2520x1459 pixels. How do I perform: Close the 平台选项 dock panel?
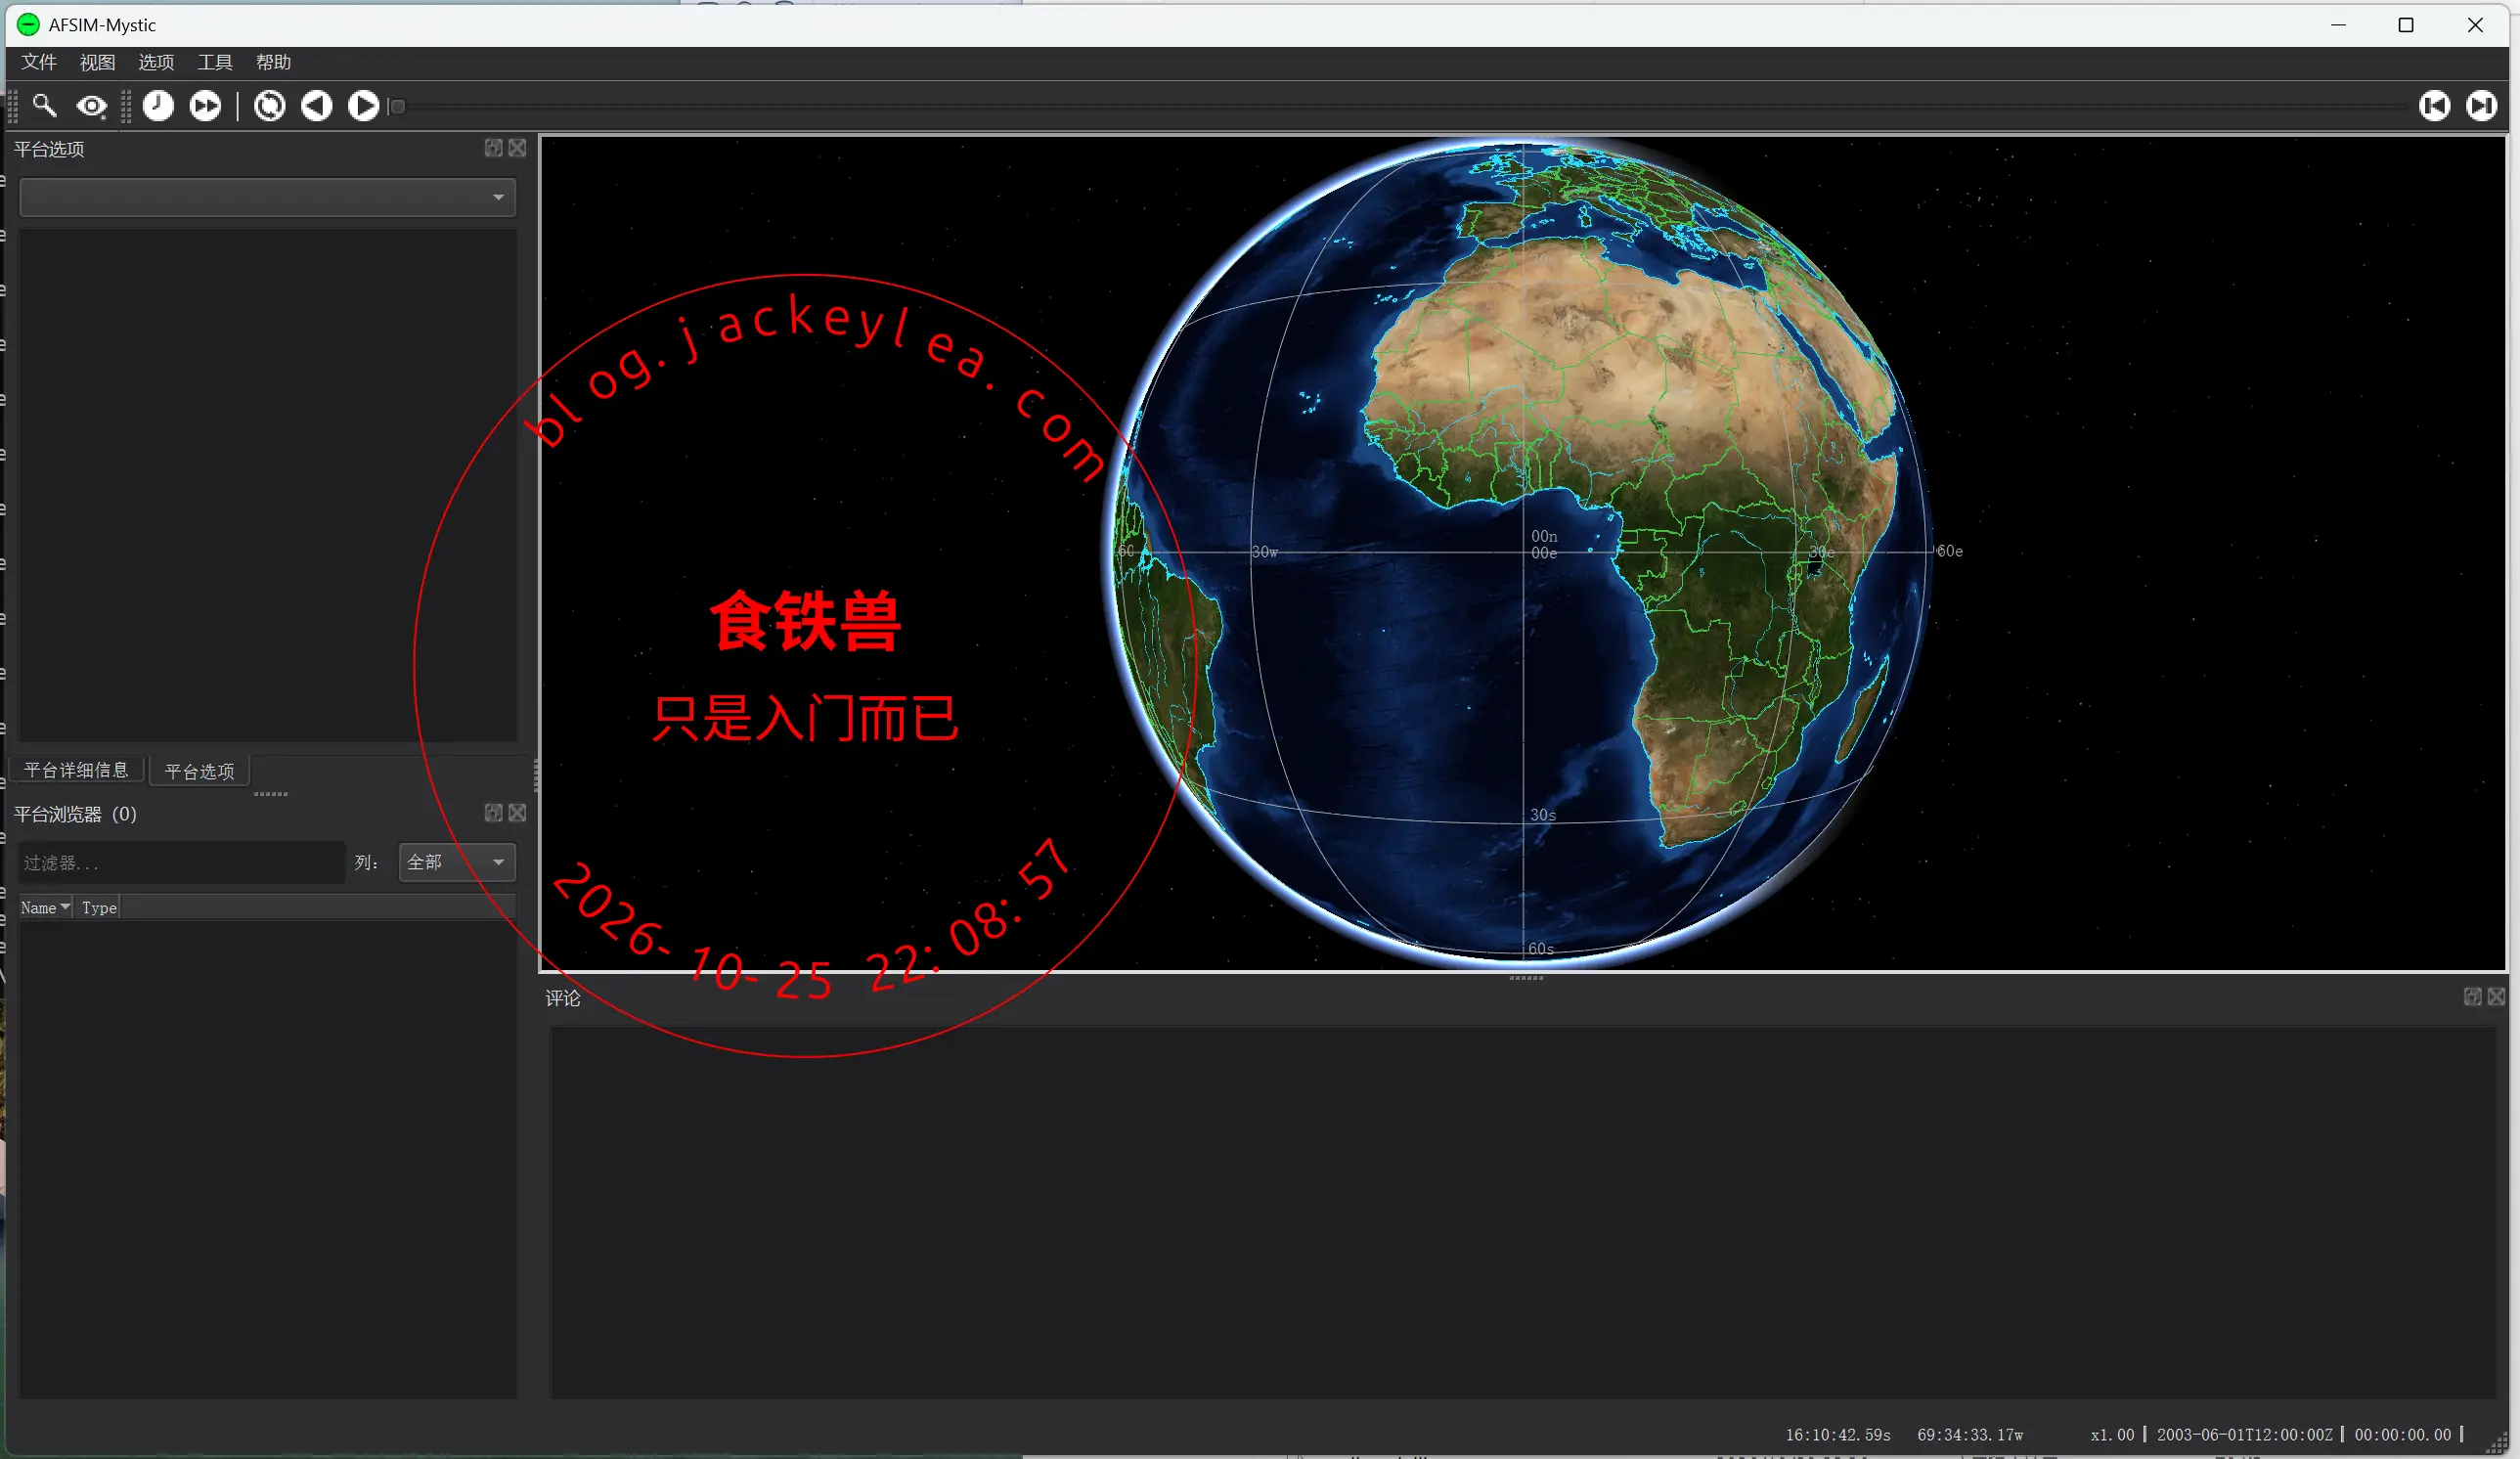click(517, 148)
